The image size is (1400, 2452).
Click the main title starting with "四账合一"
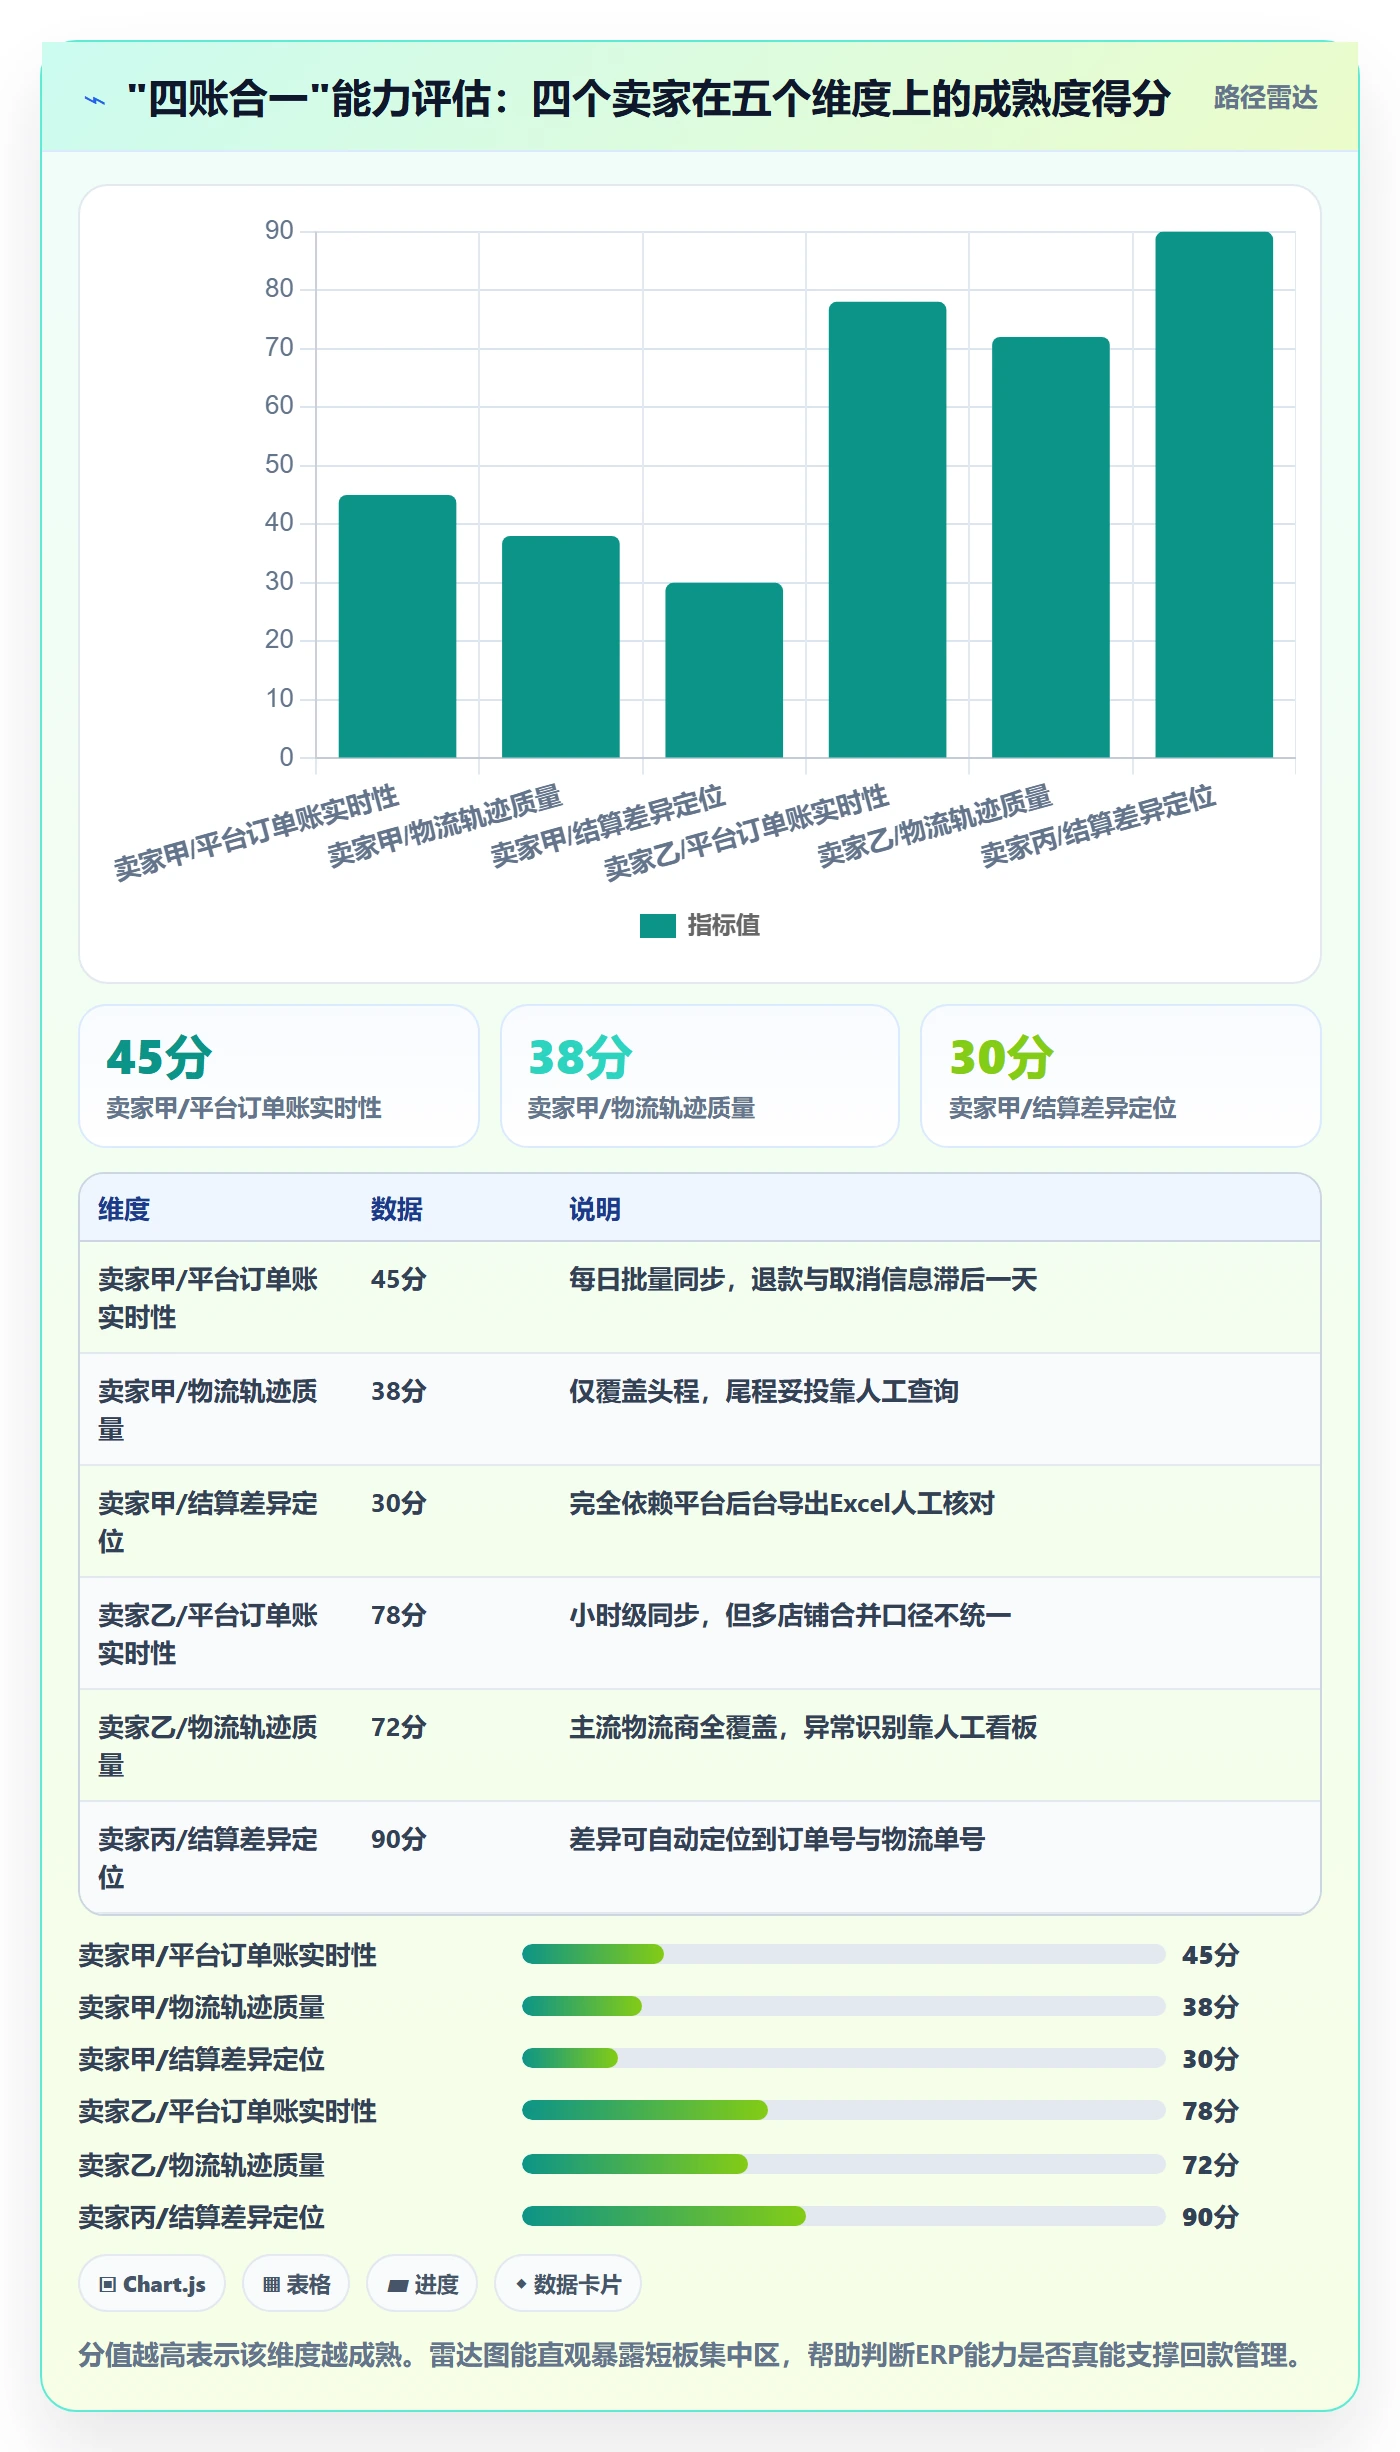point(649,99)
